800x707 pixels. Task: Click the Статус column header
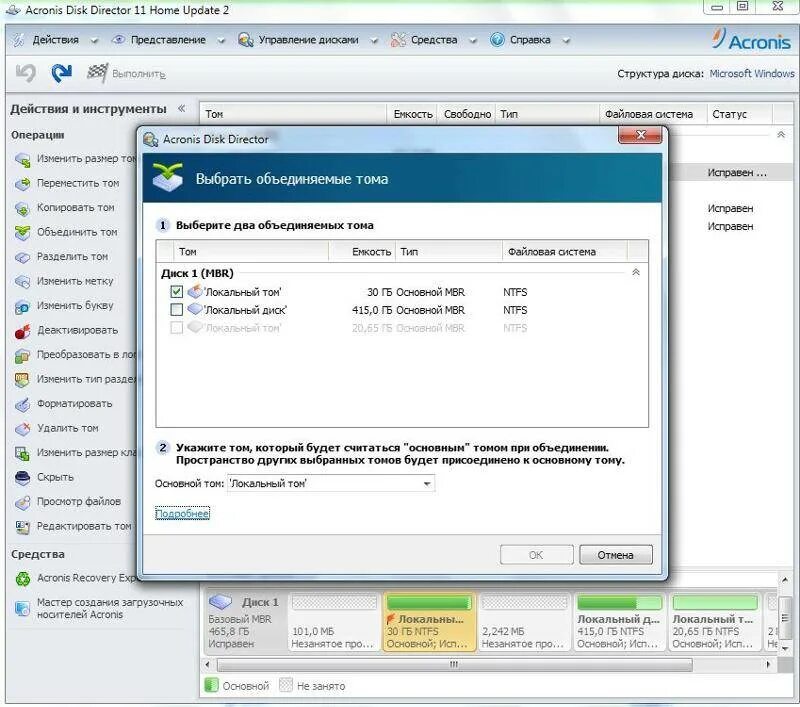tap(740, 114)
